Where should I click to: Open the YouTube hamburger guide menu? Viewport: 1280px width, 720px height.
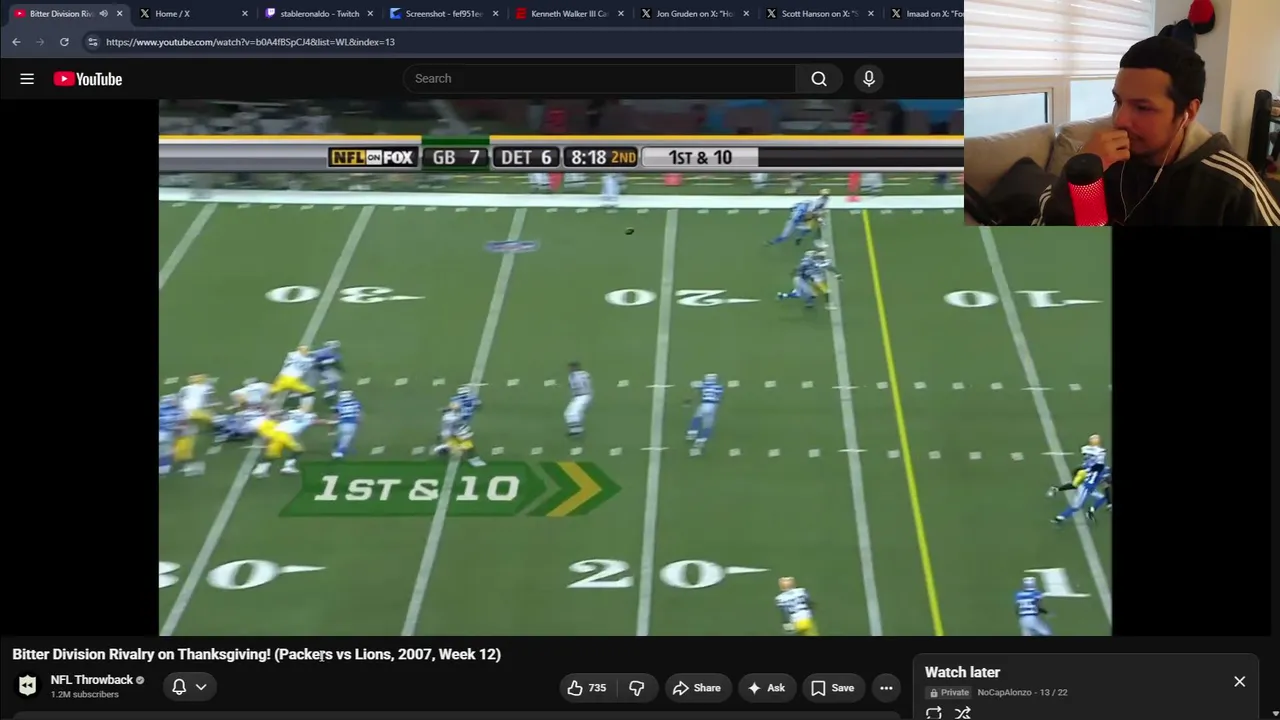27,79
